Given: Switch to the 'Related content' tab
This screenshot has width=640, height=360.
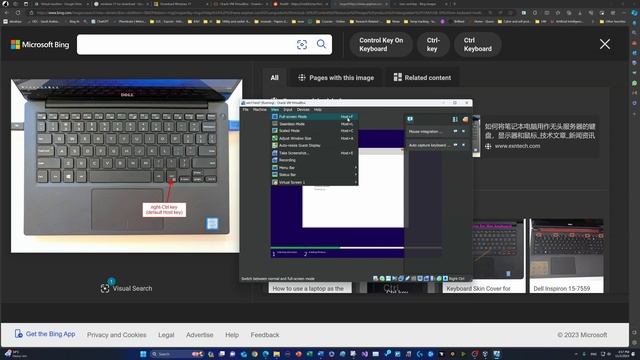Looking at the screenshot, I should click(x=422, y=78).
